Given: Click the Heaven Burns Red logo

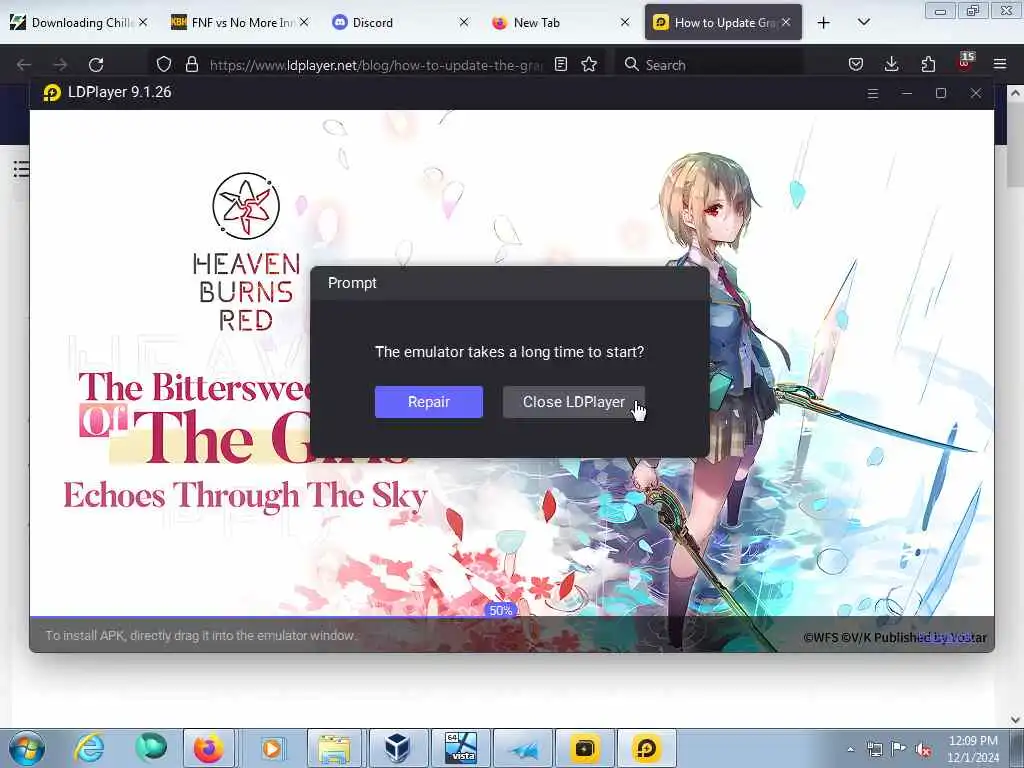Looking at the screenshot, I should 246,251.
